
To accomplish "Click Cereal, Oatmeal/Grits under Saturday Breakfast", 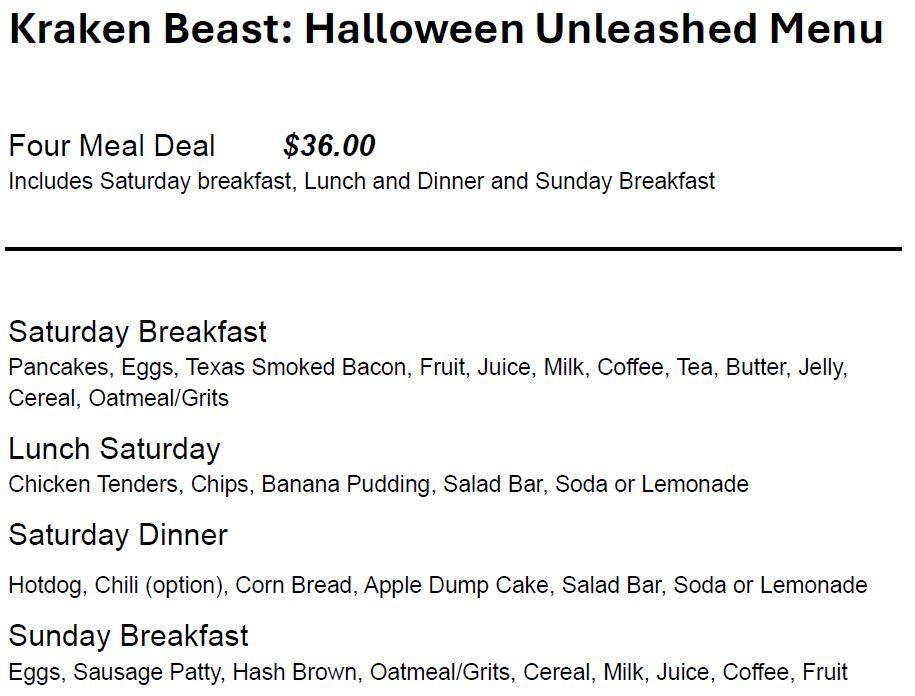I will click(118, 398).
